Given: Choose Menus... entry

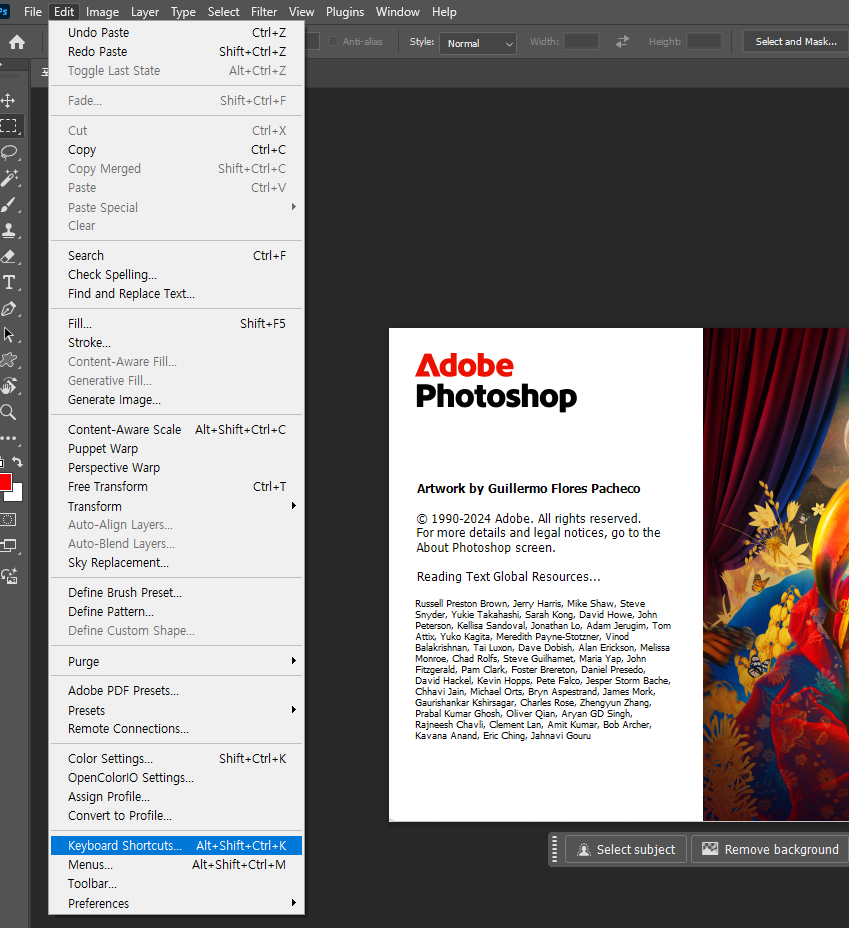Looking at the screenshot, I should click(176, 864).
